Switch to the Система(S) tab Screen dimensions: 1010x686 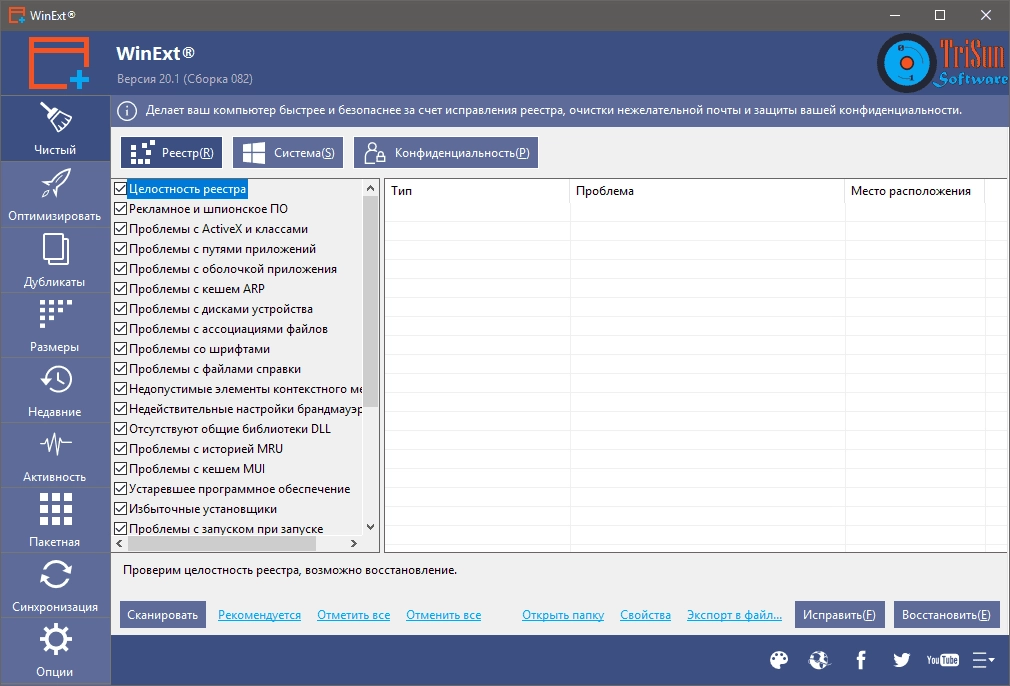[288, 153]
